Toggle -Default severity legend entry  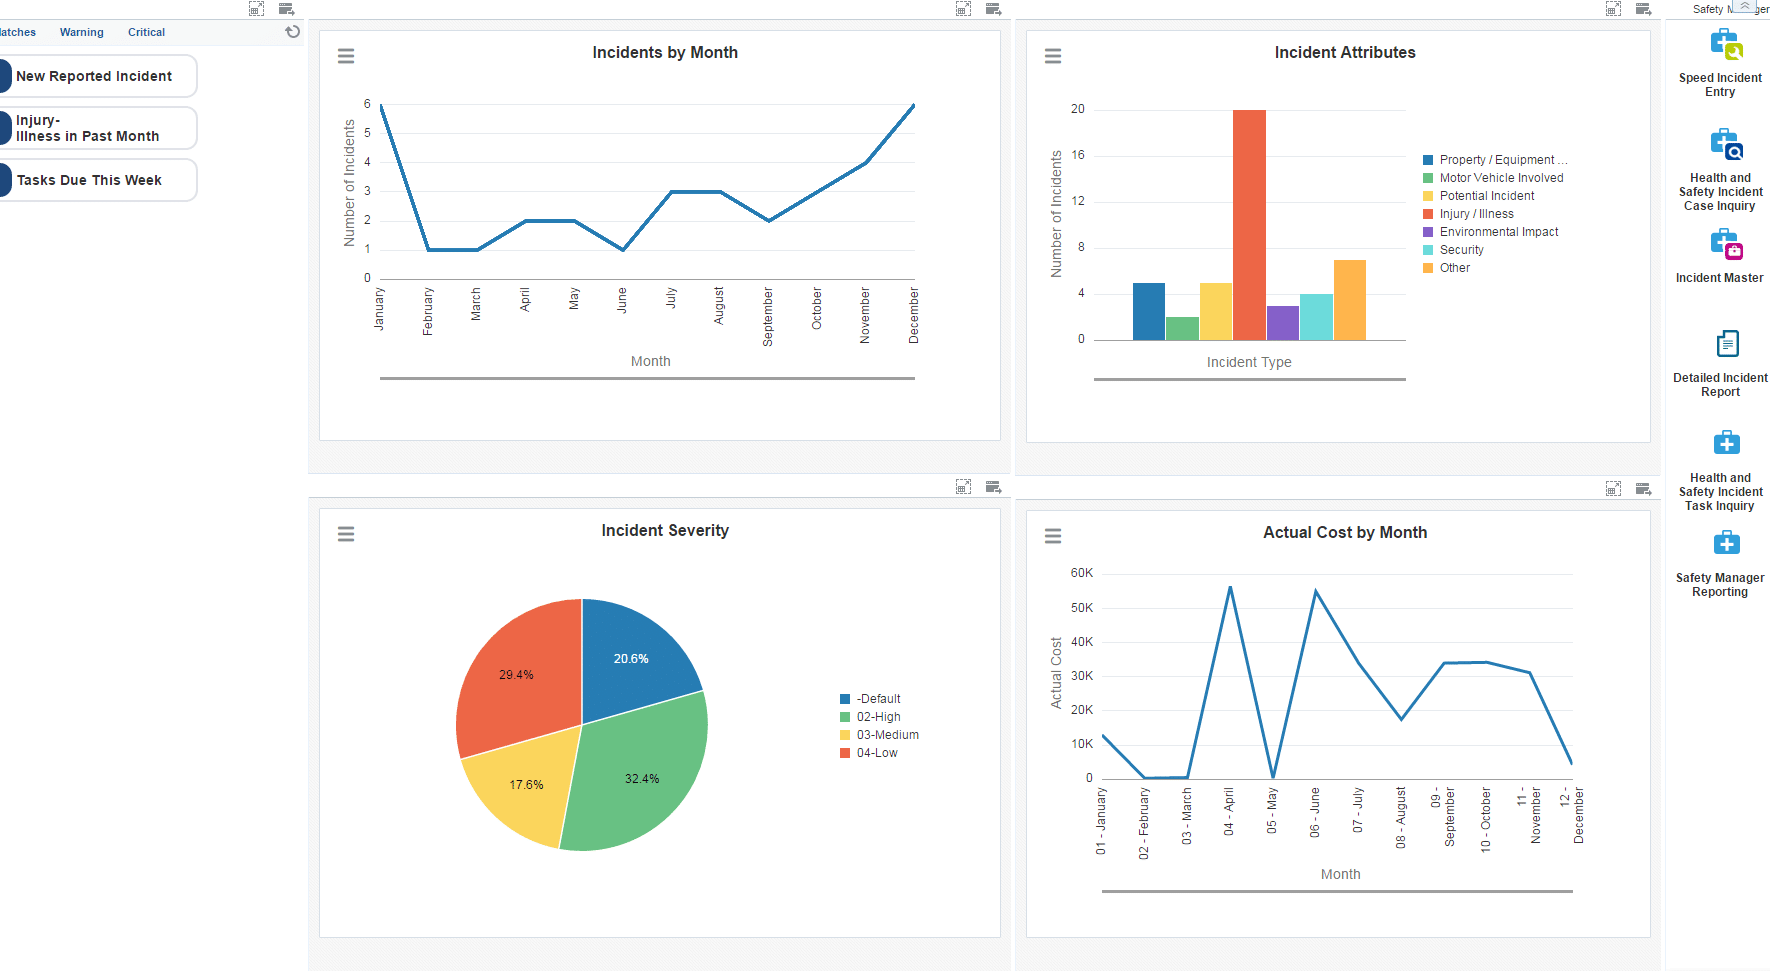point(870,699)
